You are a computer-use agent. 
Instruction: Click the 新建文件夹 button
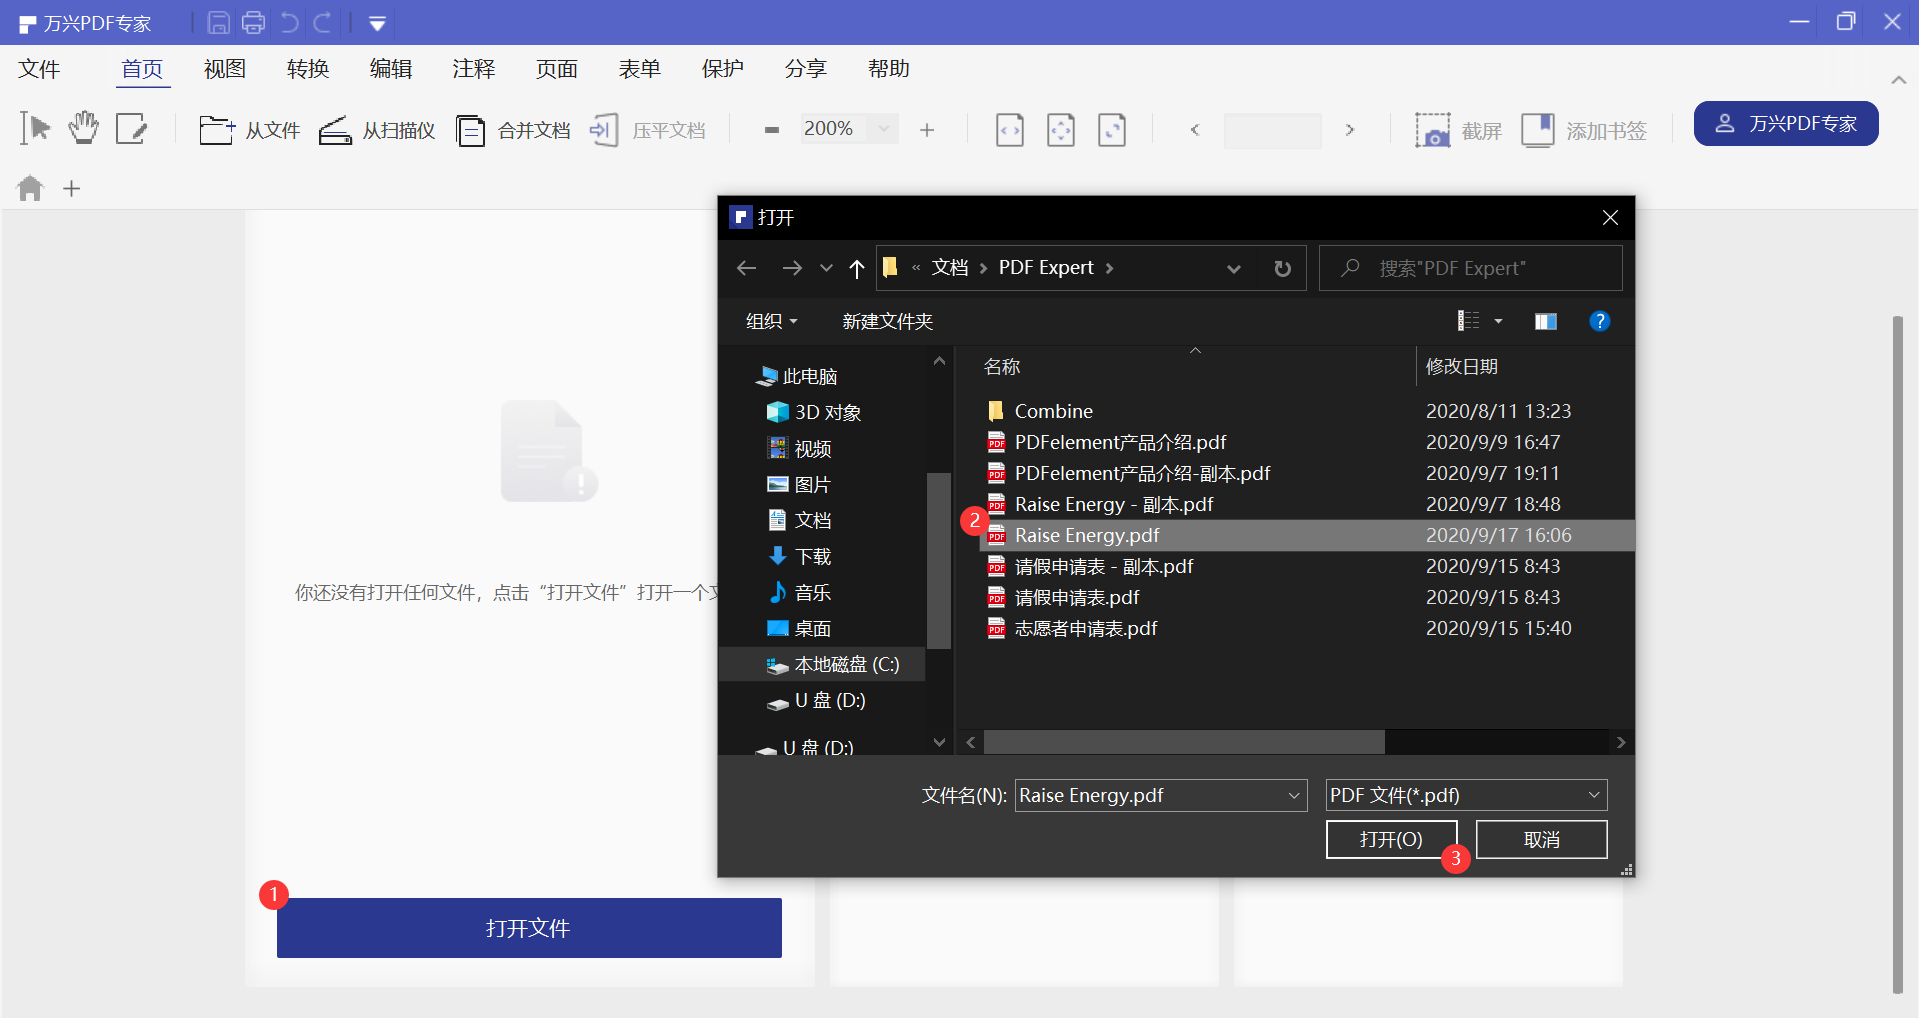pyautogui.click(x=886, y=321)
